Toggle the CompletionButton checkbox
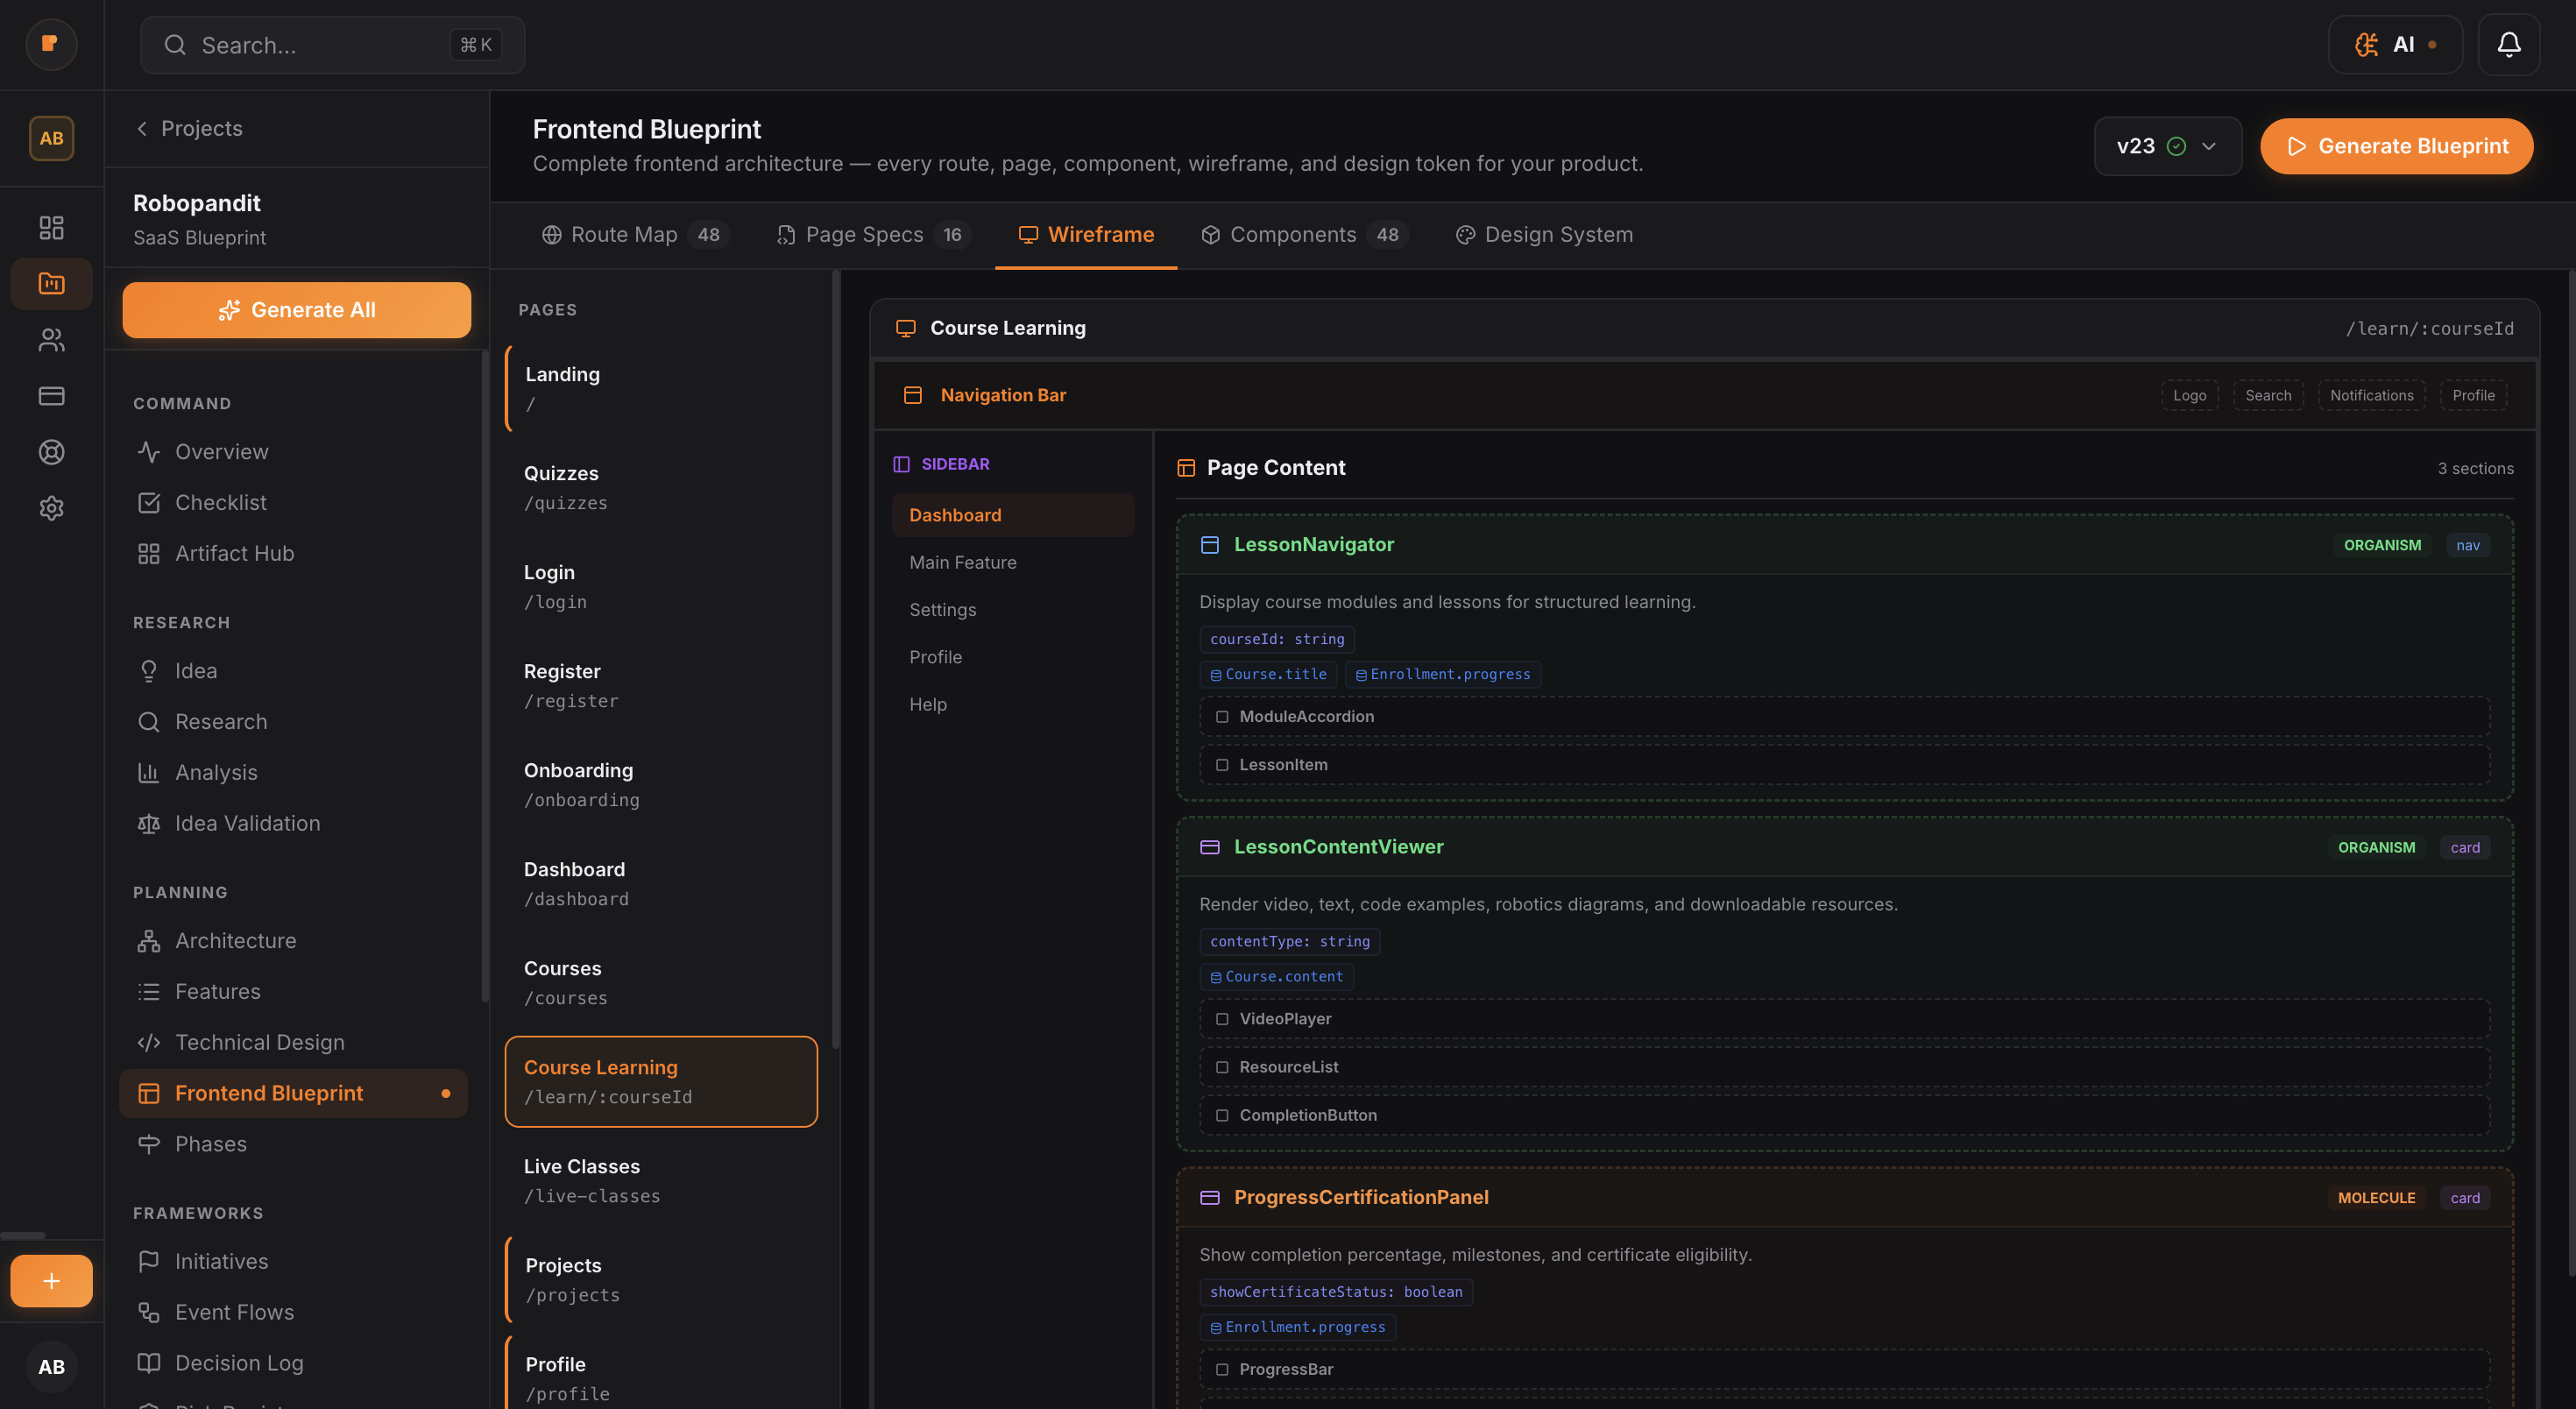The image size is (2576, 1409). click(1222, 1116)
